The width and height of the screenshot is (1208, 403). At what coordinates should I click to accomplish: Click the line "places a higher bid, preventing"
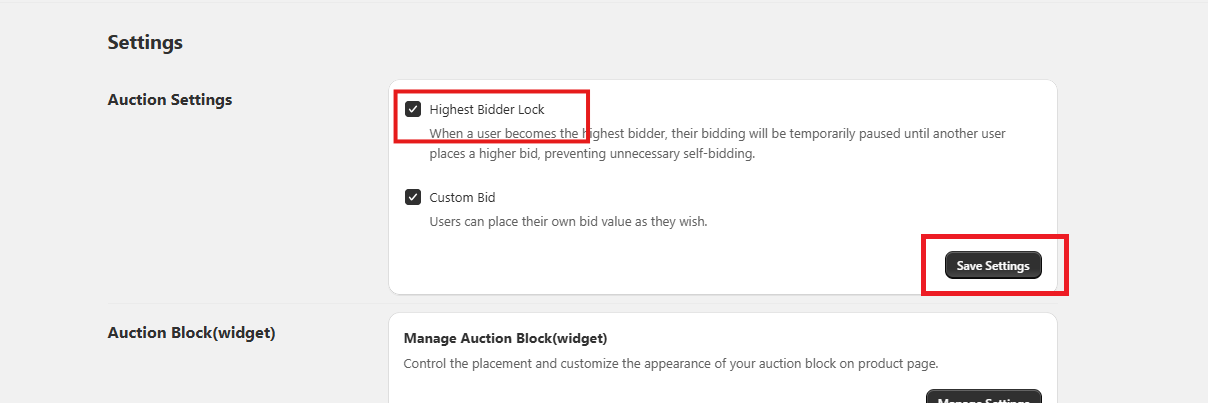591,154
